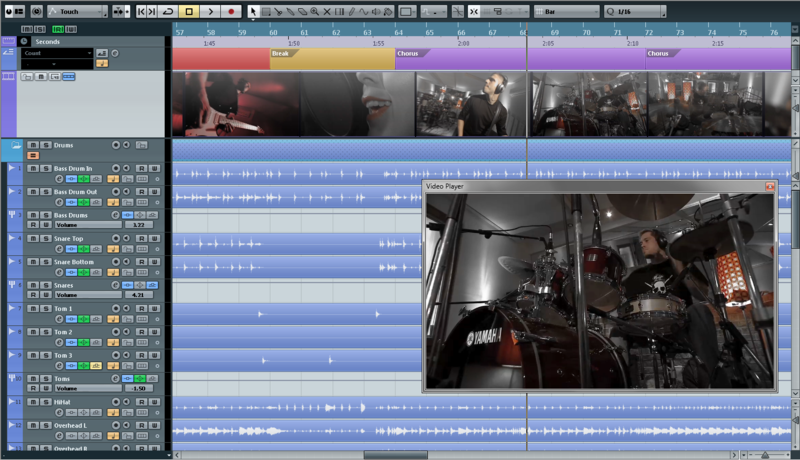Screen dimensions: 800x460
Task: Select the Time Warp tool
Action: point(339,11)
